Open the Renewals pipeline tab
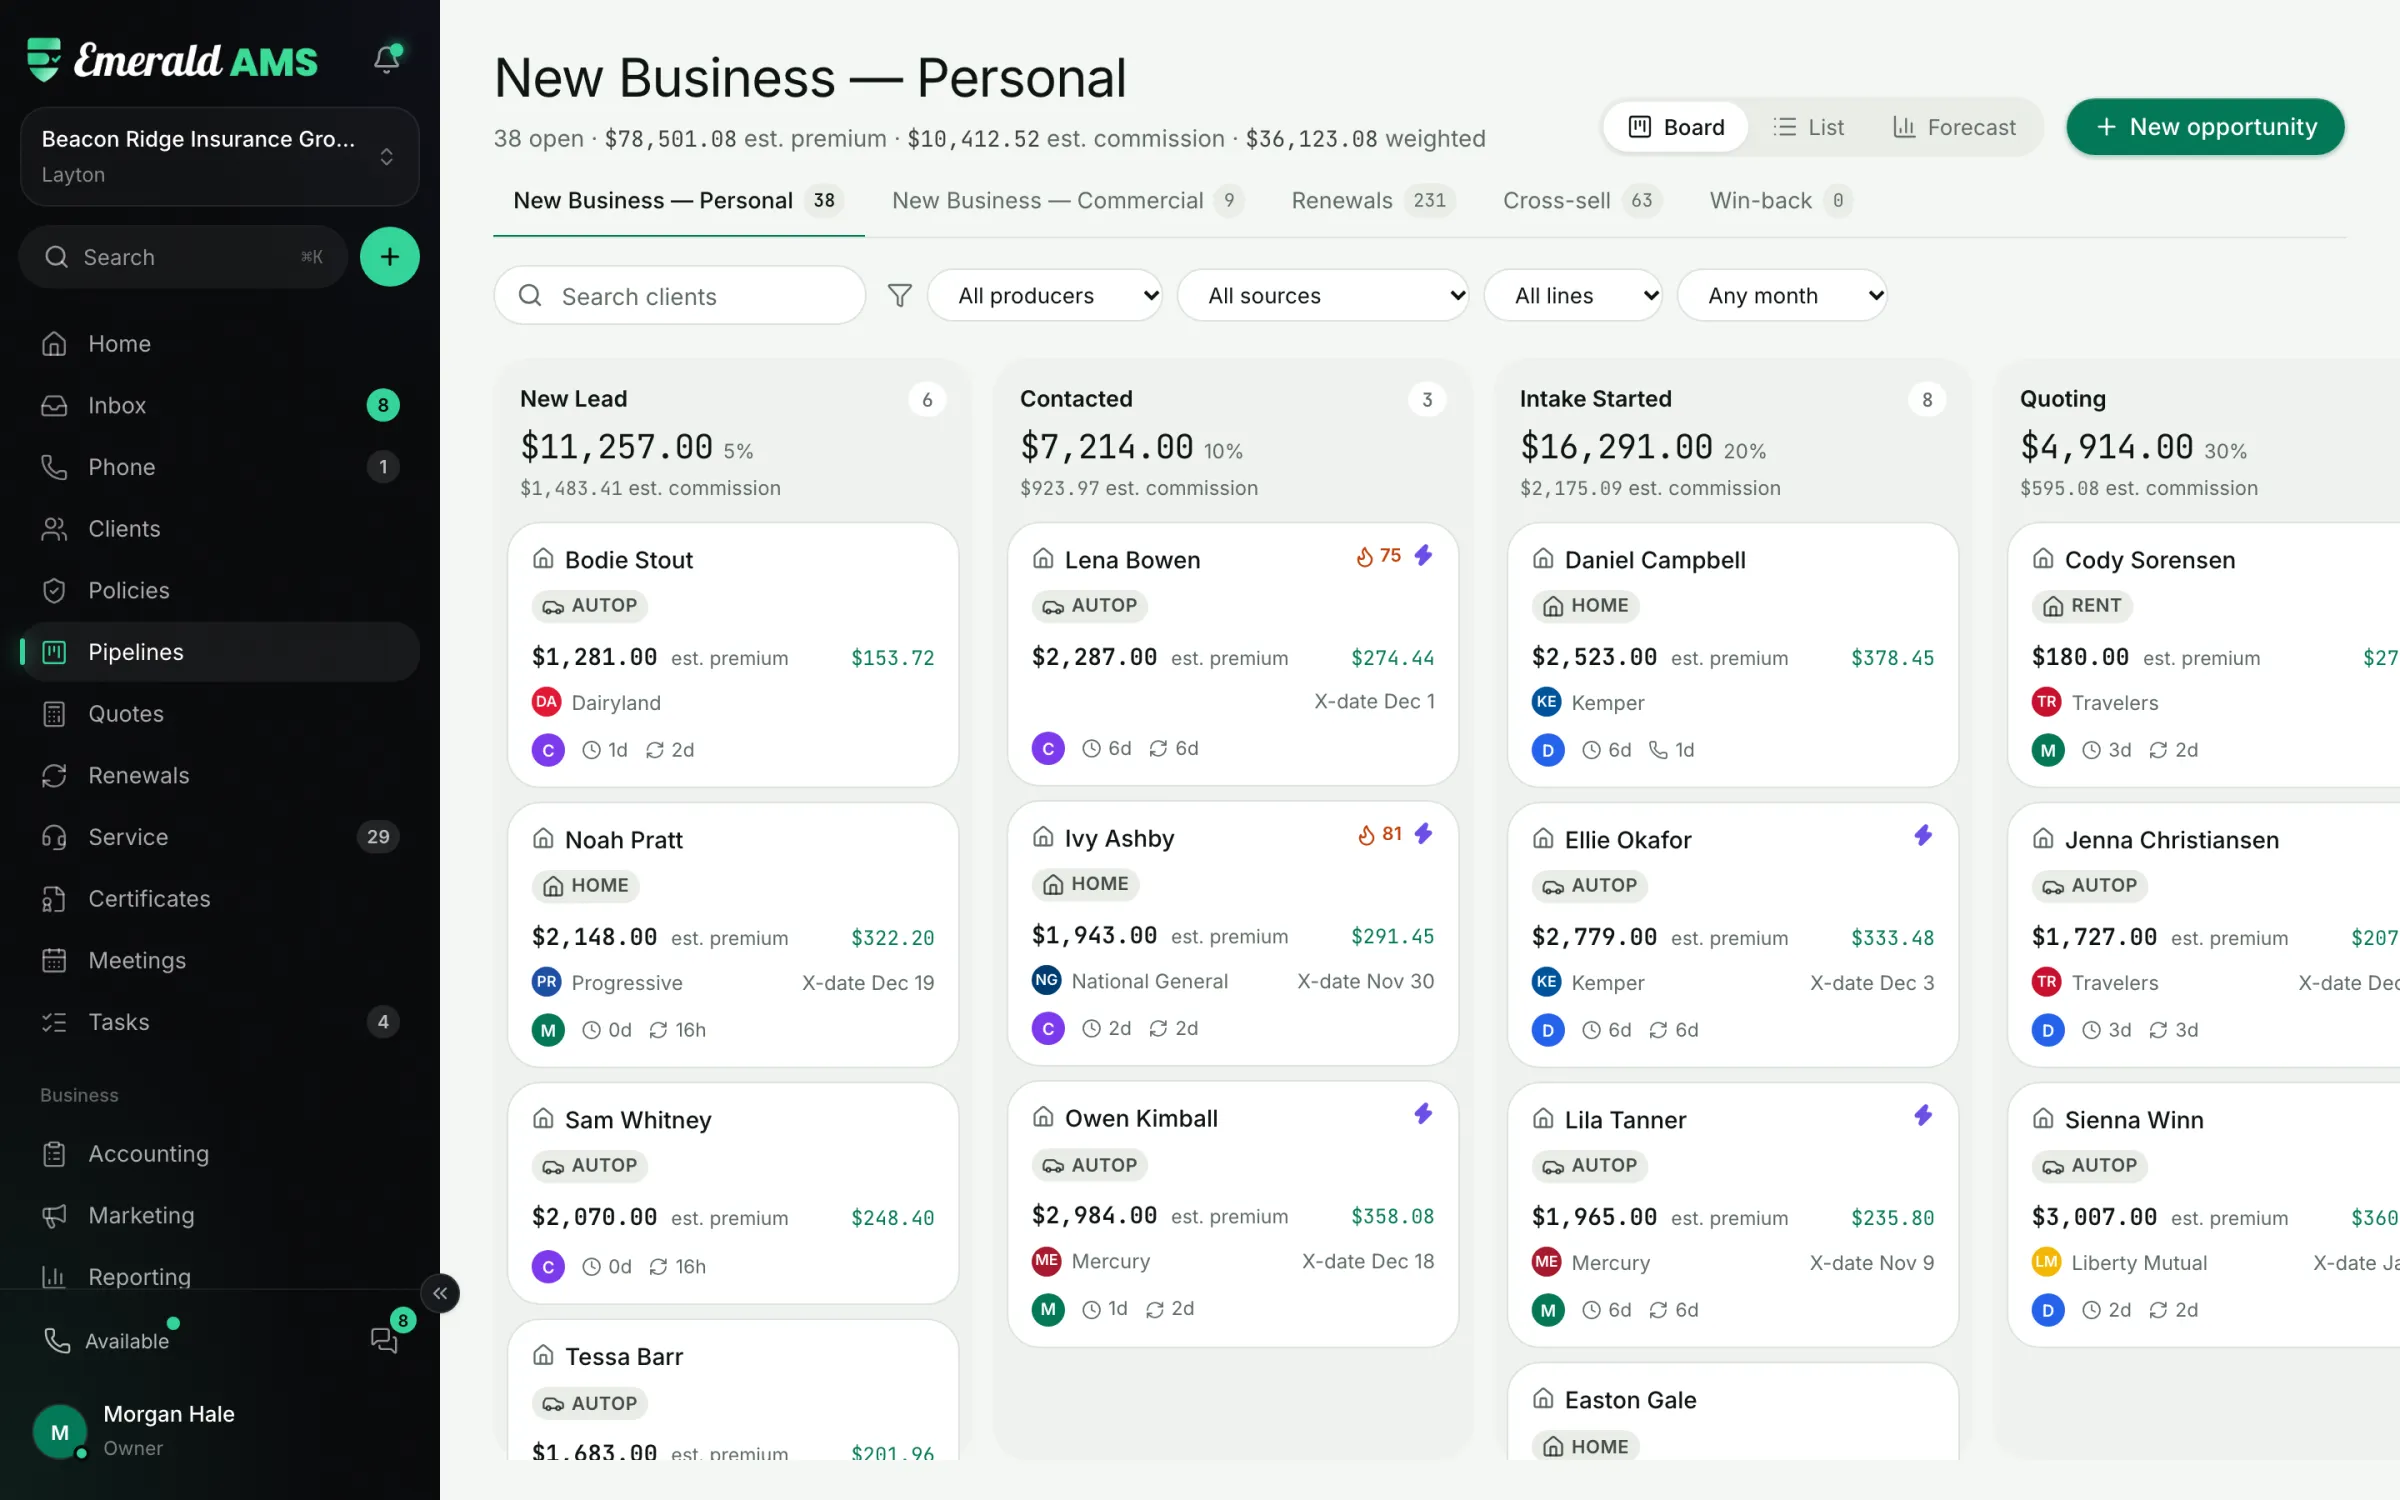The height and width of the screenshot is (1500, 2400). click(1373, 201)
